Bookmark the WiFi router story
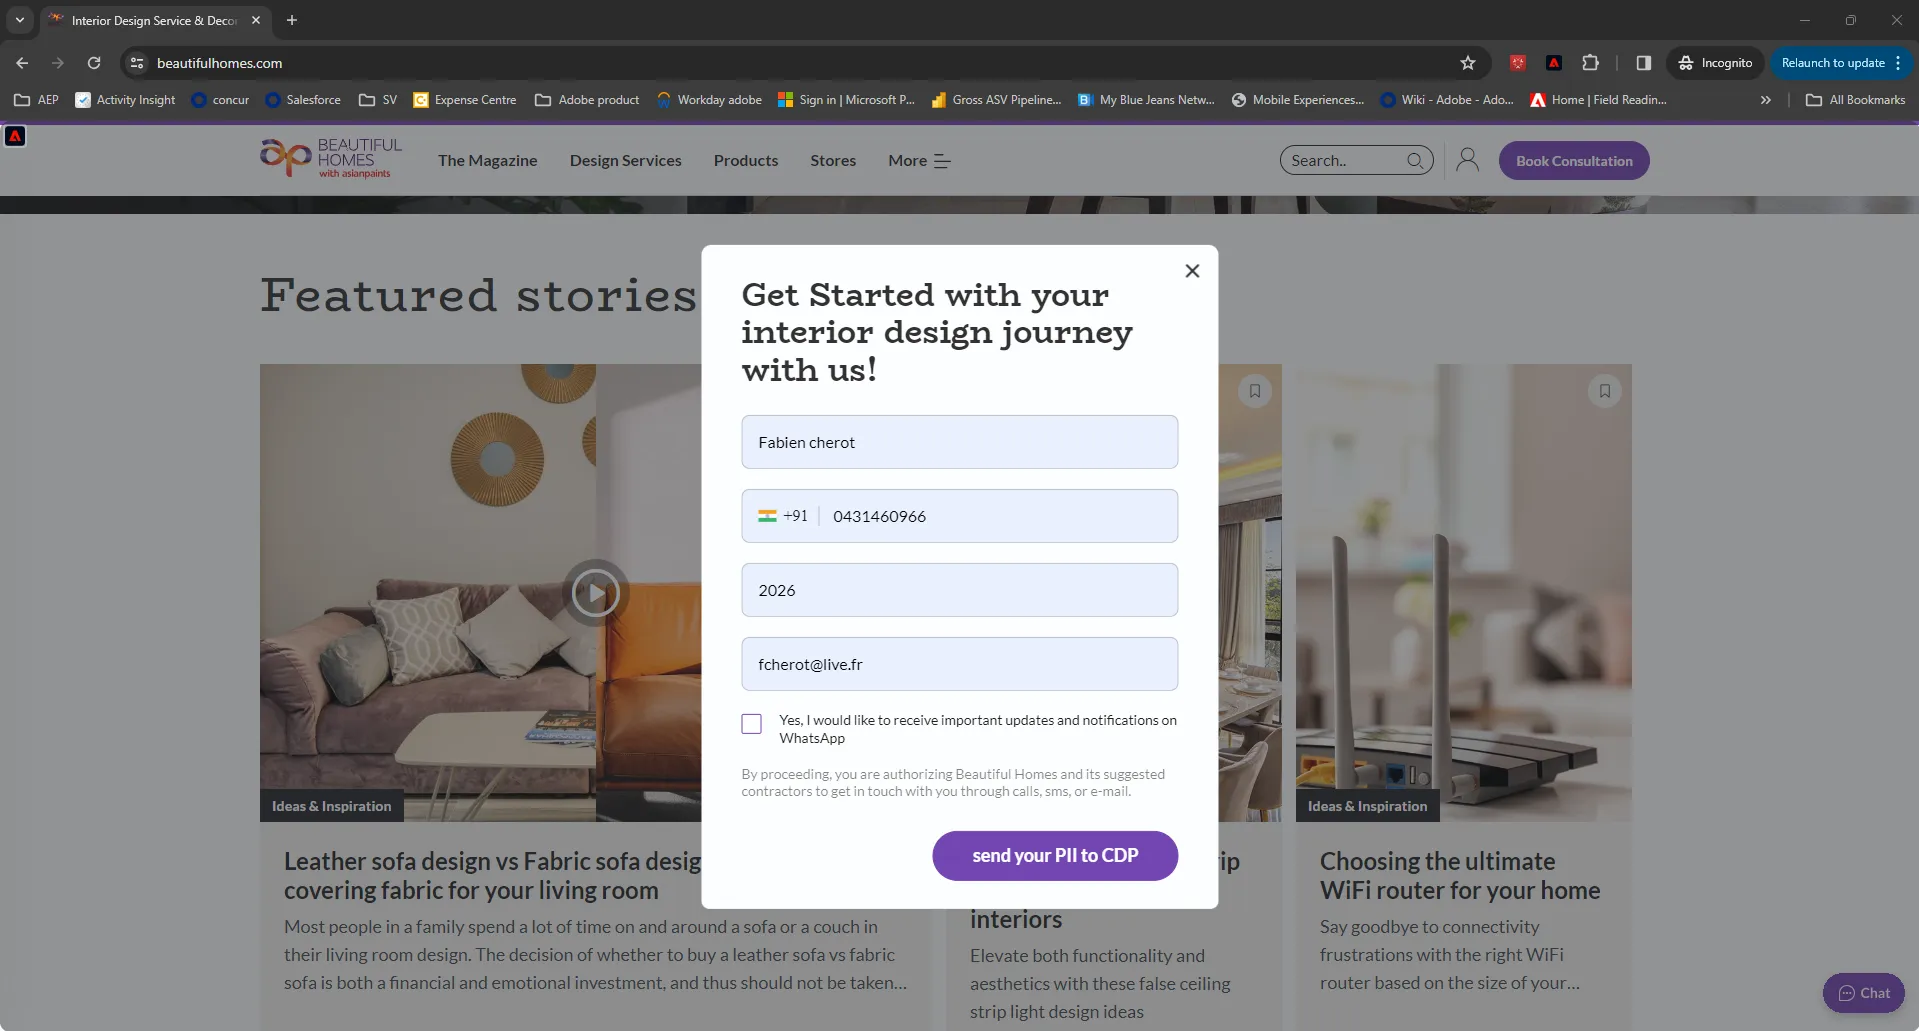The height and width of the screenshot is (1031, 1919). pos(1605,391)
